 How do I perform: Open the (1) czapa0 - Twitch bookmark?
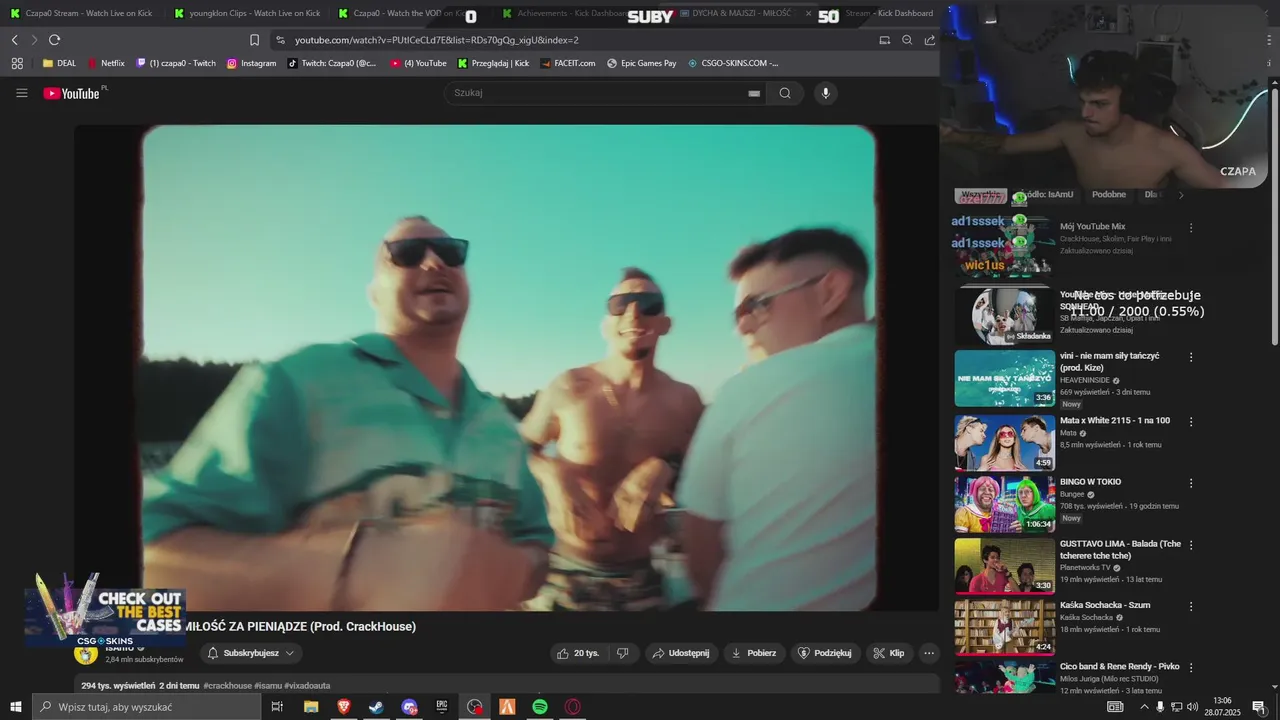176,63
